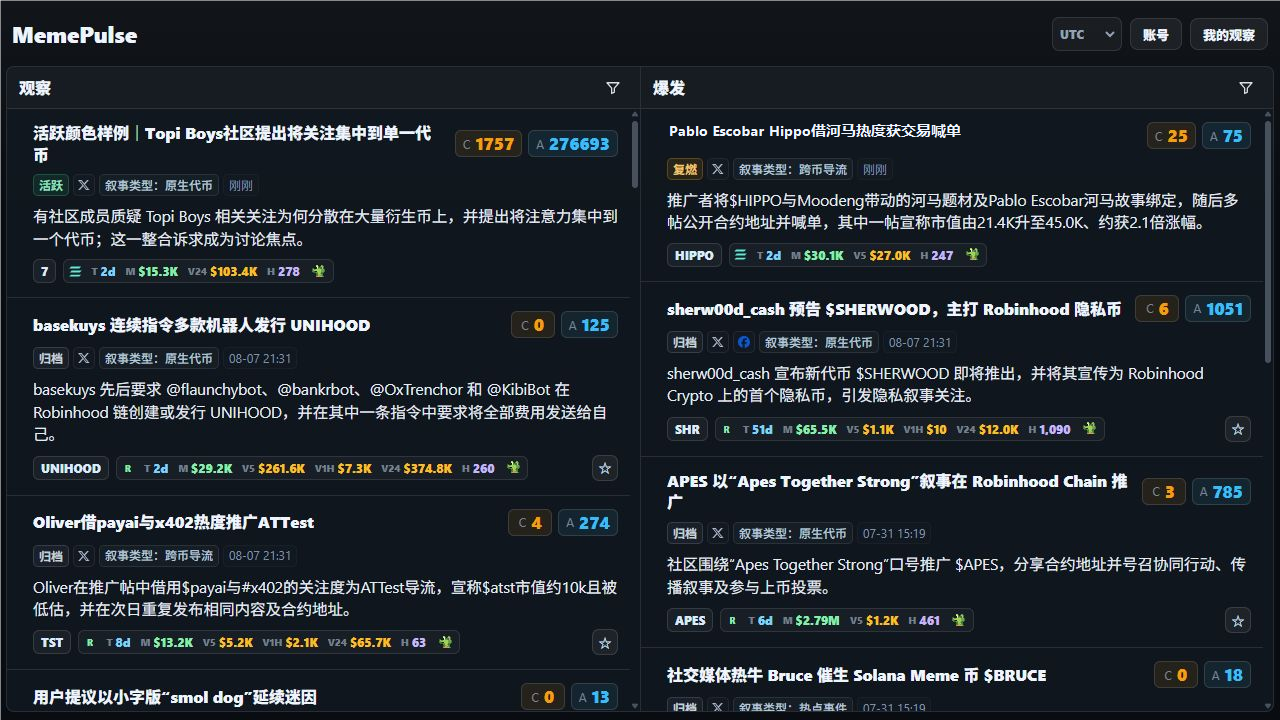Click the Solana chain icon in Topi Boys stats

point(74,271)
